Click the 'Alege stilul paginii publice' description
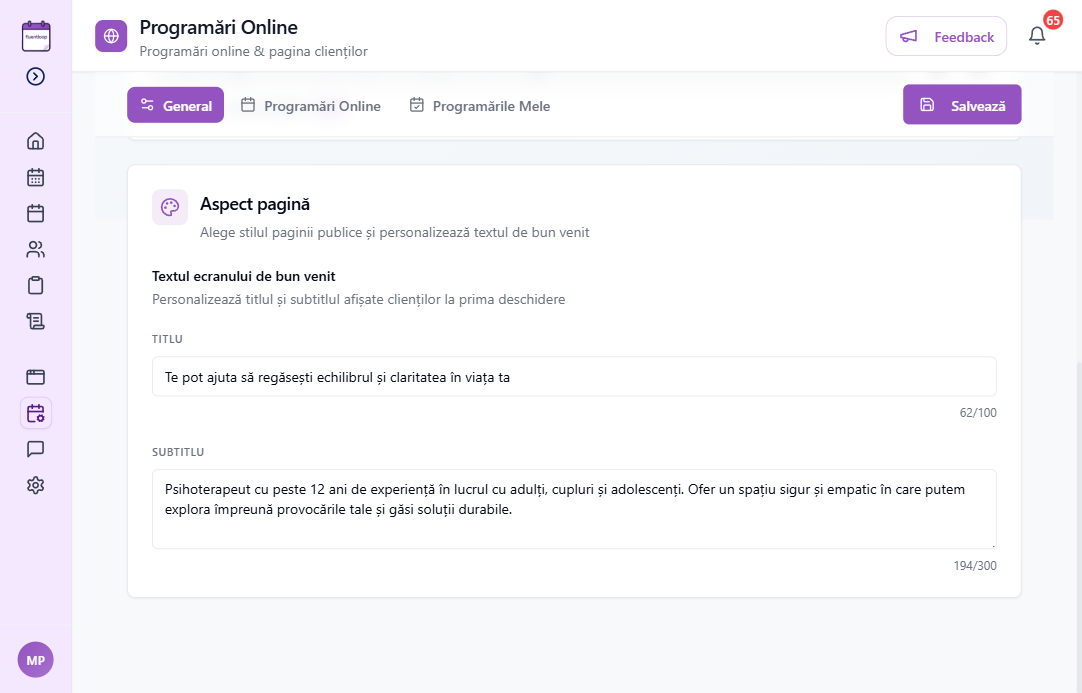 click(x=395, y=233)
